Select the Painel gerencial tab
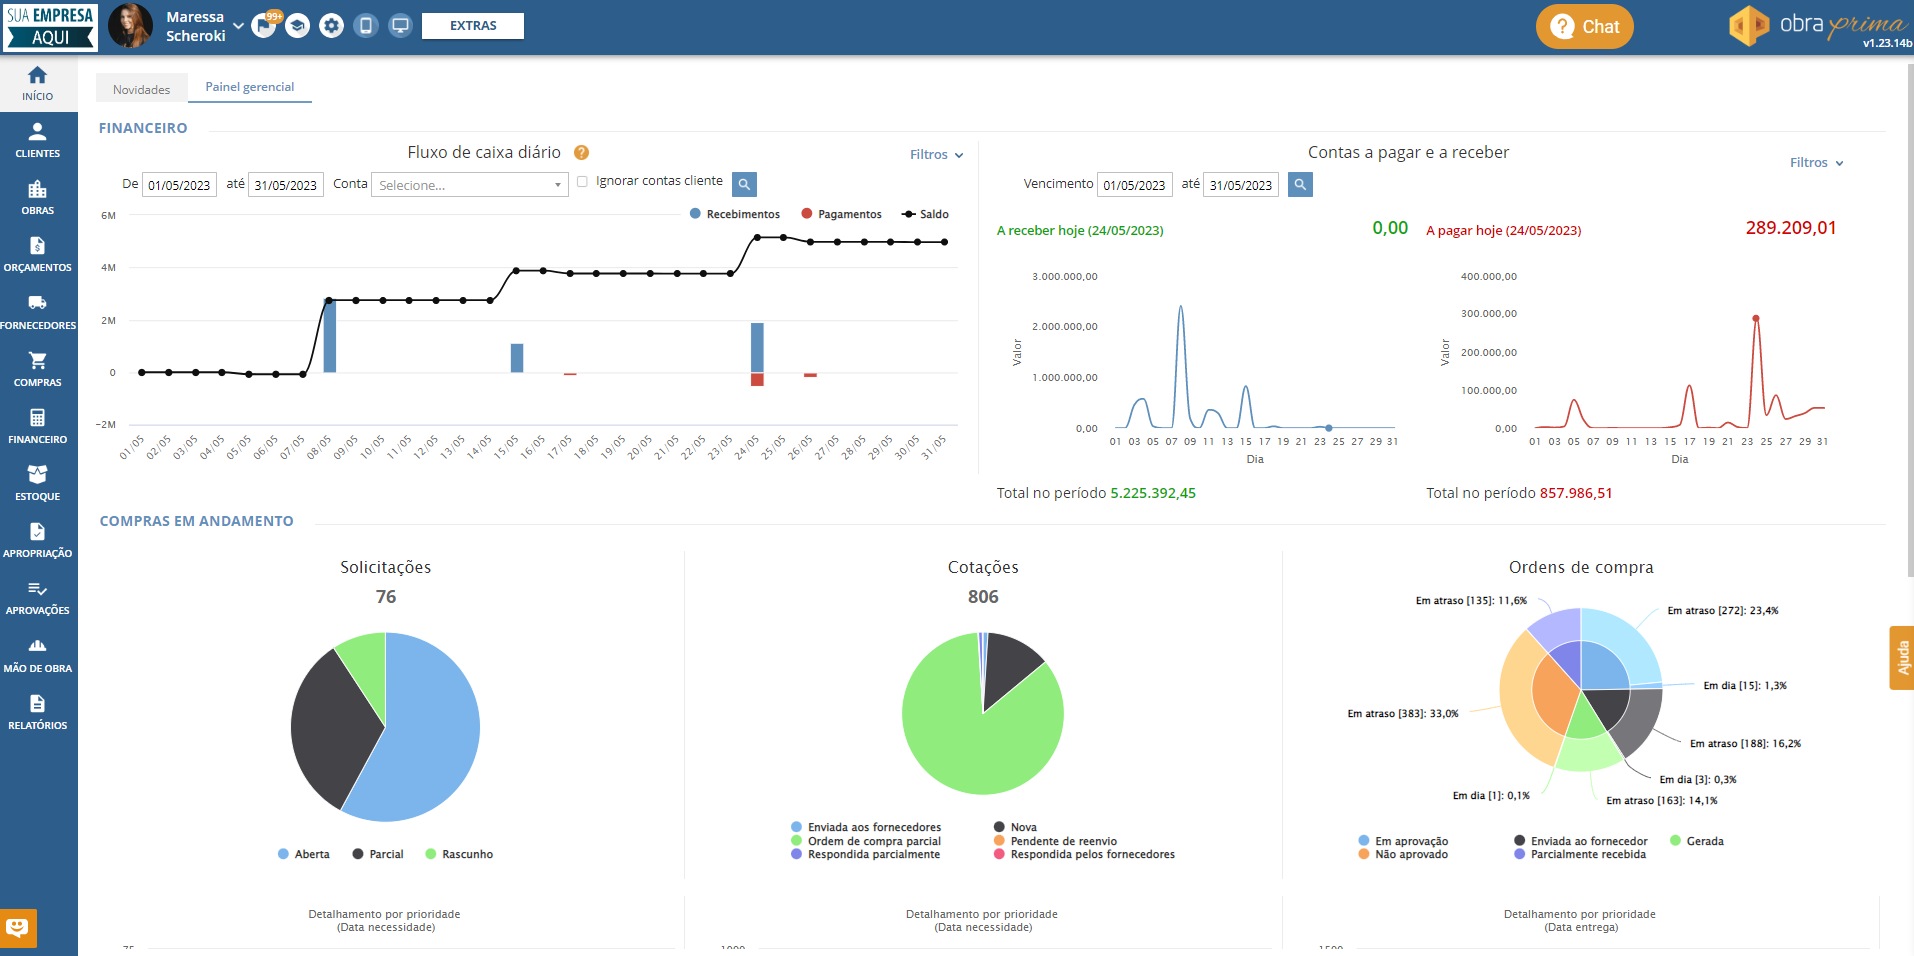This screenshot has width=1914, height=956. click(x=250, y=87)
